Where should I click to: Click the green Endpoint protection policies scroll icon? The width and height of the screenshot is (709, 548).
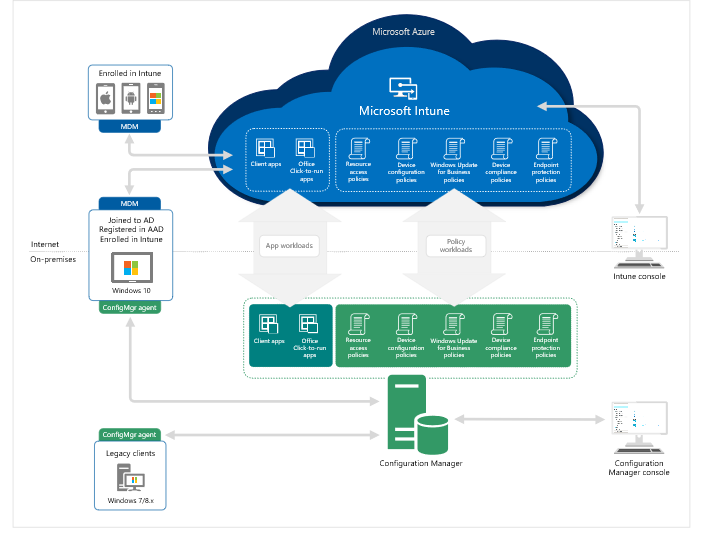click(546, 324)
